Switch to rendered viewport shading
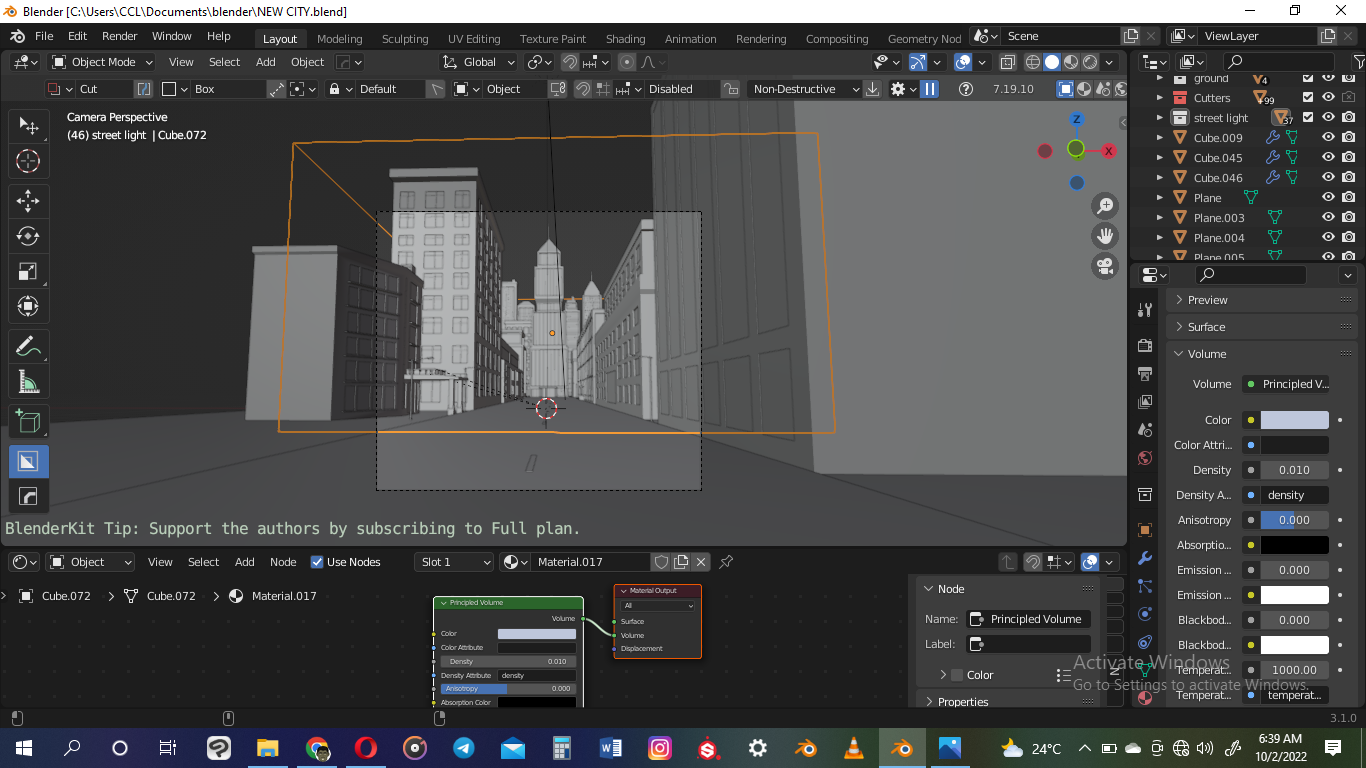The image size is (1366, 768). 1090,62
